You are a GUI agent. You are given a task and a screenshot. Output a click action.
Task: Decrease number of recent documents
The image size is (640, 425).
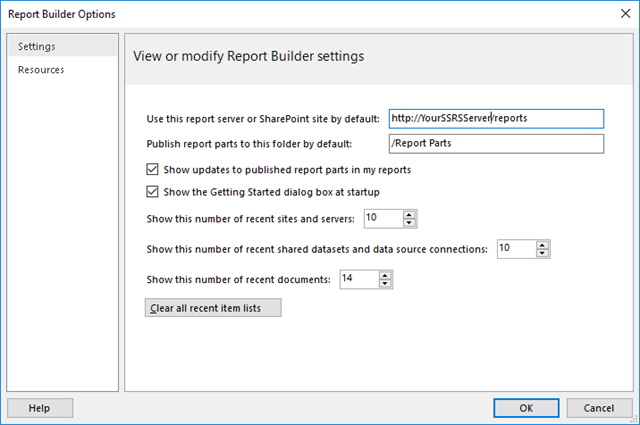[x=385, y=283]
